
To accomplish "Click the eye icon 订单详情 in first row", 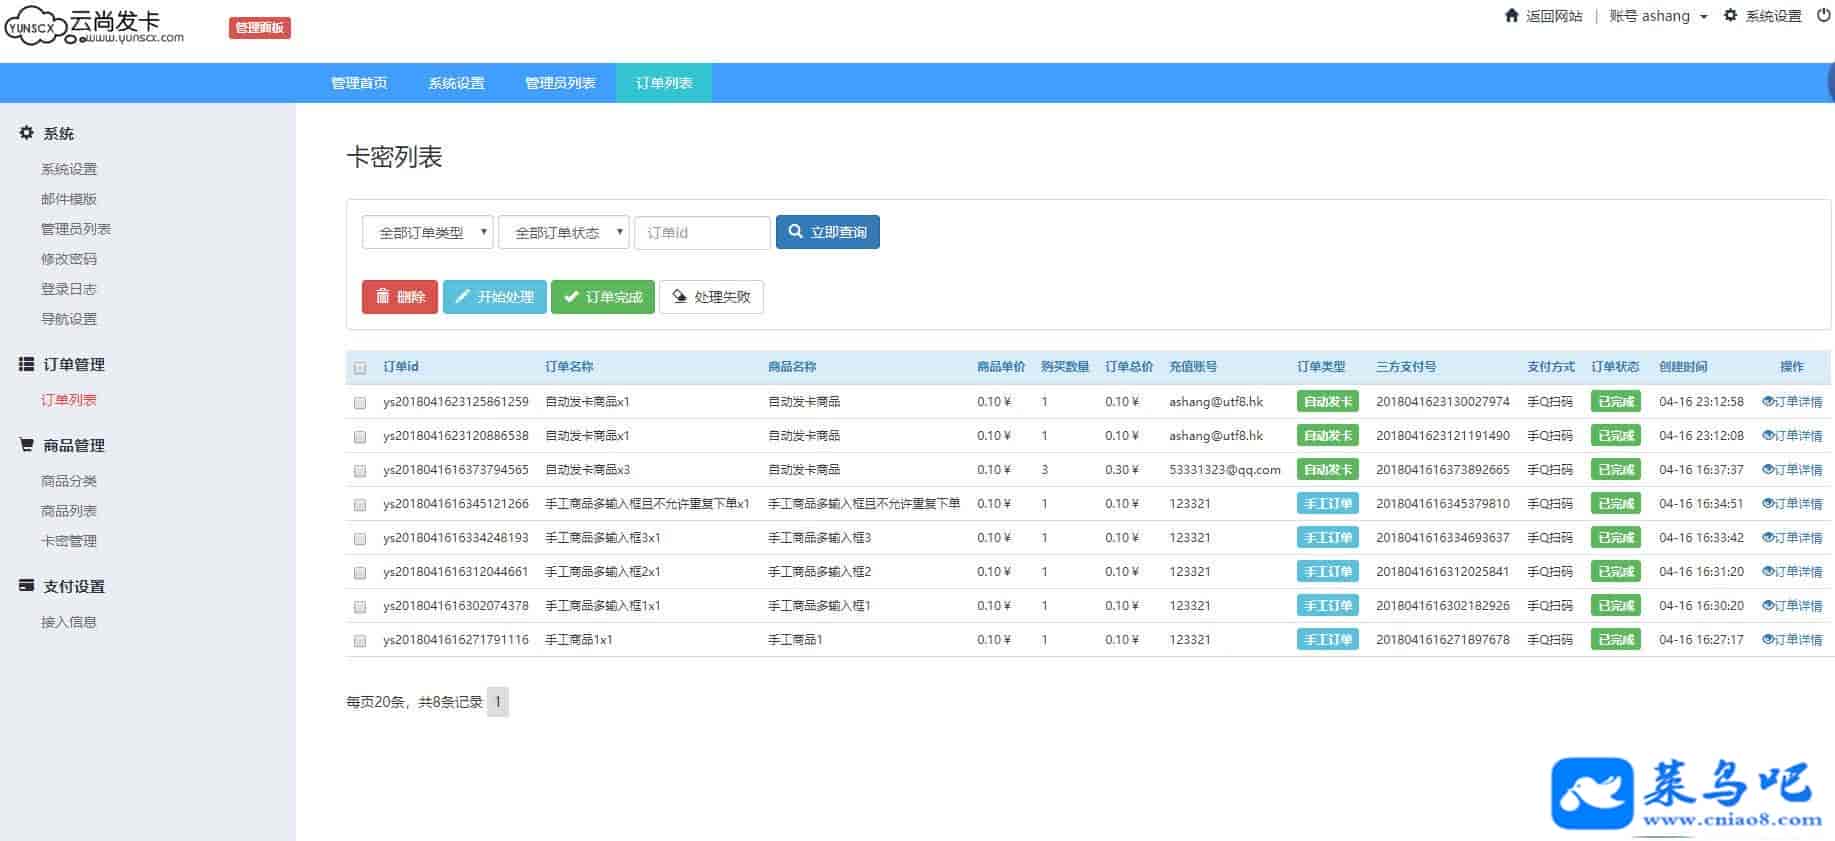I will pos(1767,402).
